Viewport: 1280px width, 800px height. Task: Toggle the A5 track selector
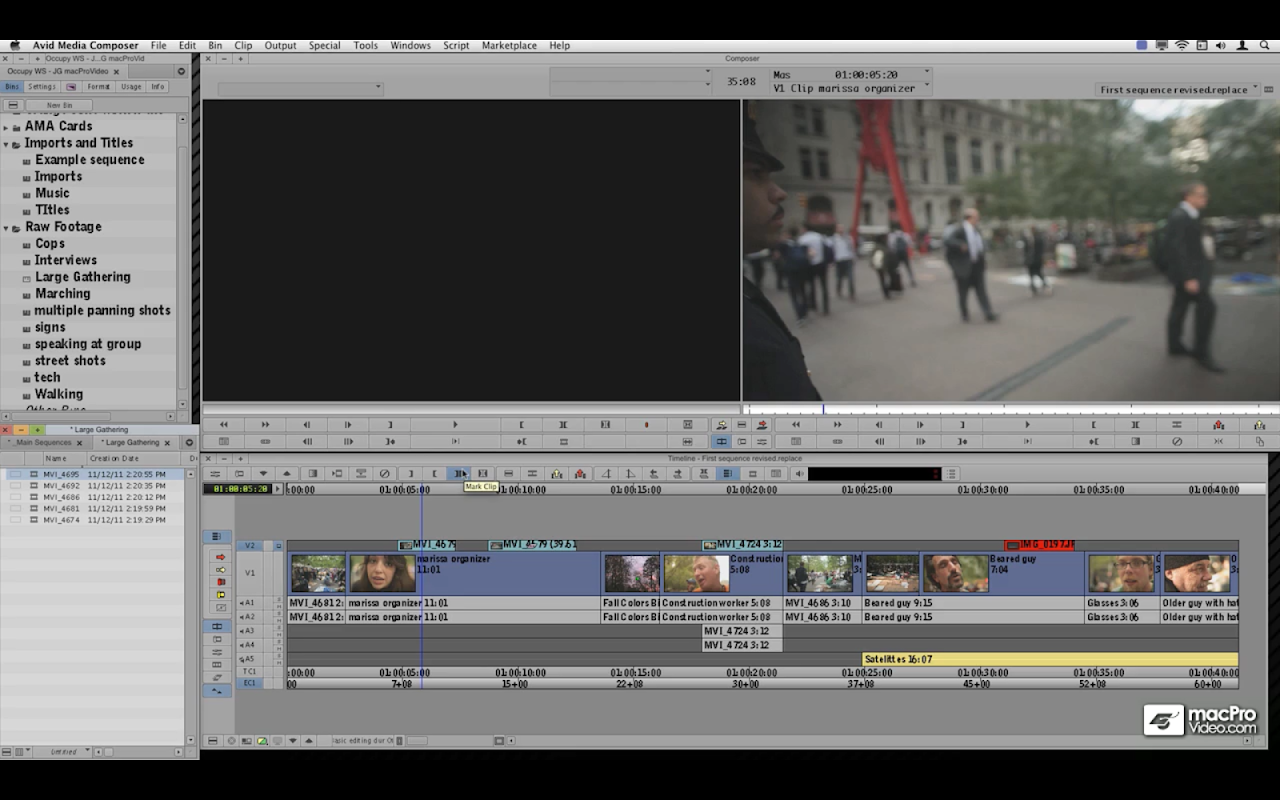point(251,659)
